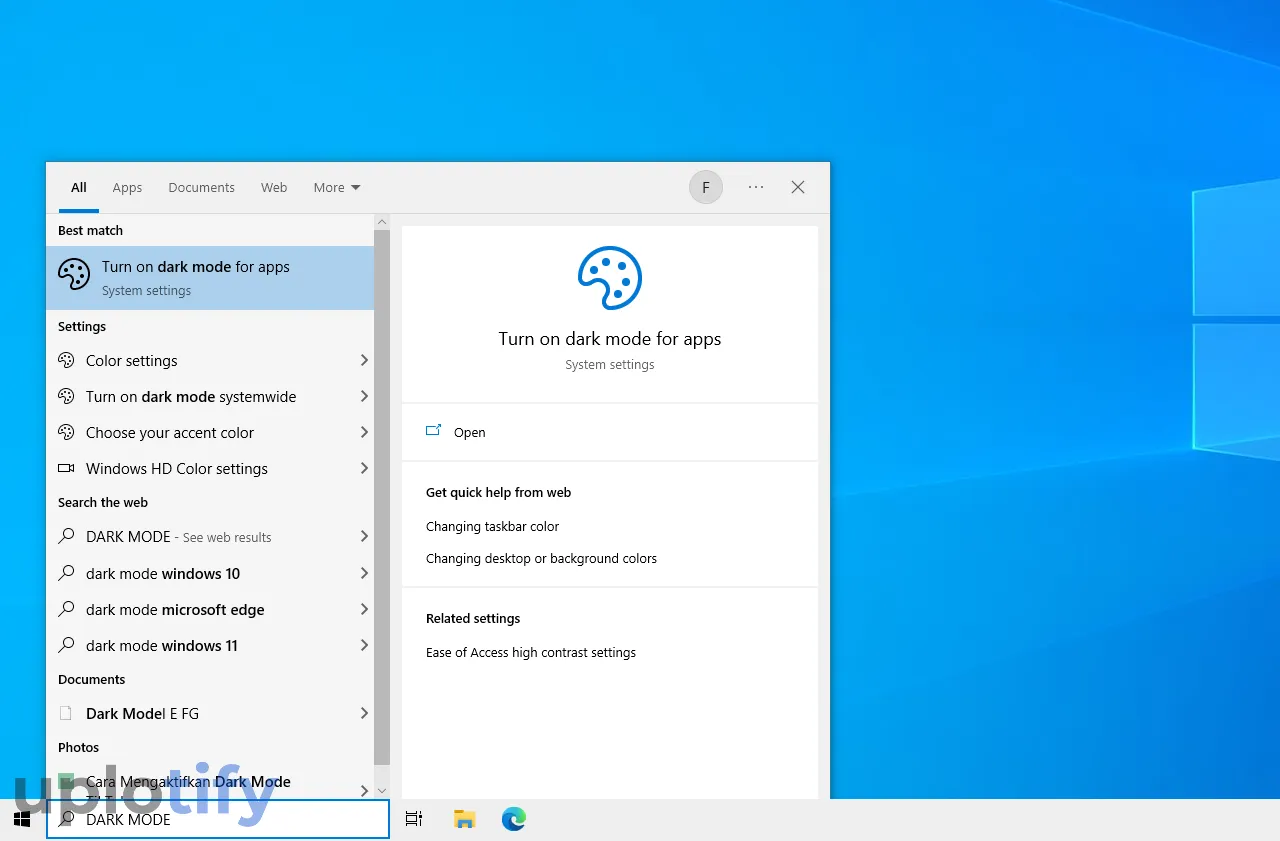This screenshot has width=1280, height=841.
Task: Click Open in the preview pane
Action: tap(469, 432)
